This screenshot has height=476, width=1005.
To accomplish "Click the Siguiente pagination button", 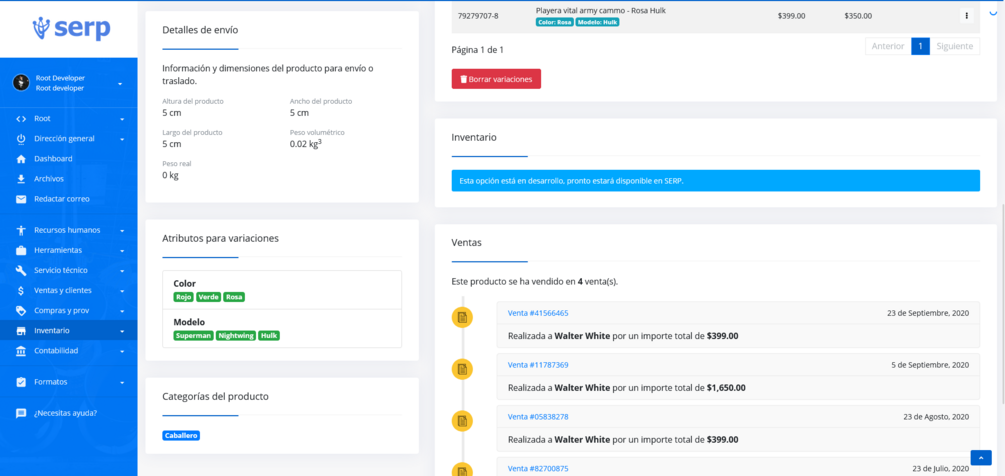I will point(954,46).
